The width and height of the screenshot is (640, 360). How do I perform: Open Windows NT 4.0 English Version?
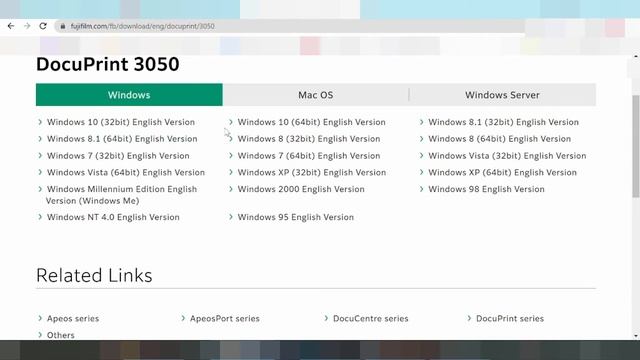point(113,217)
